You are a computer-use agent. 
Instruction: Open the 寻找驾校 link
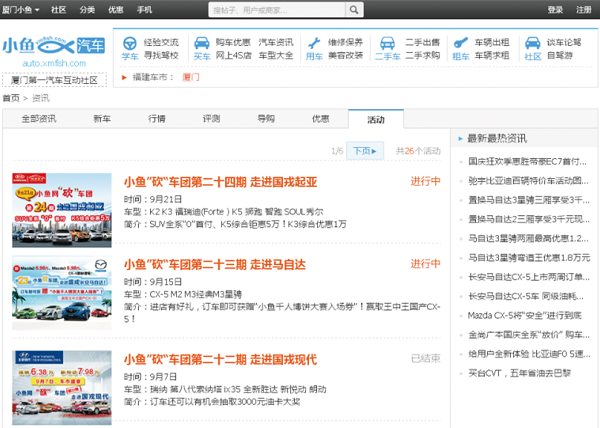click(x=161, y=55)
